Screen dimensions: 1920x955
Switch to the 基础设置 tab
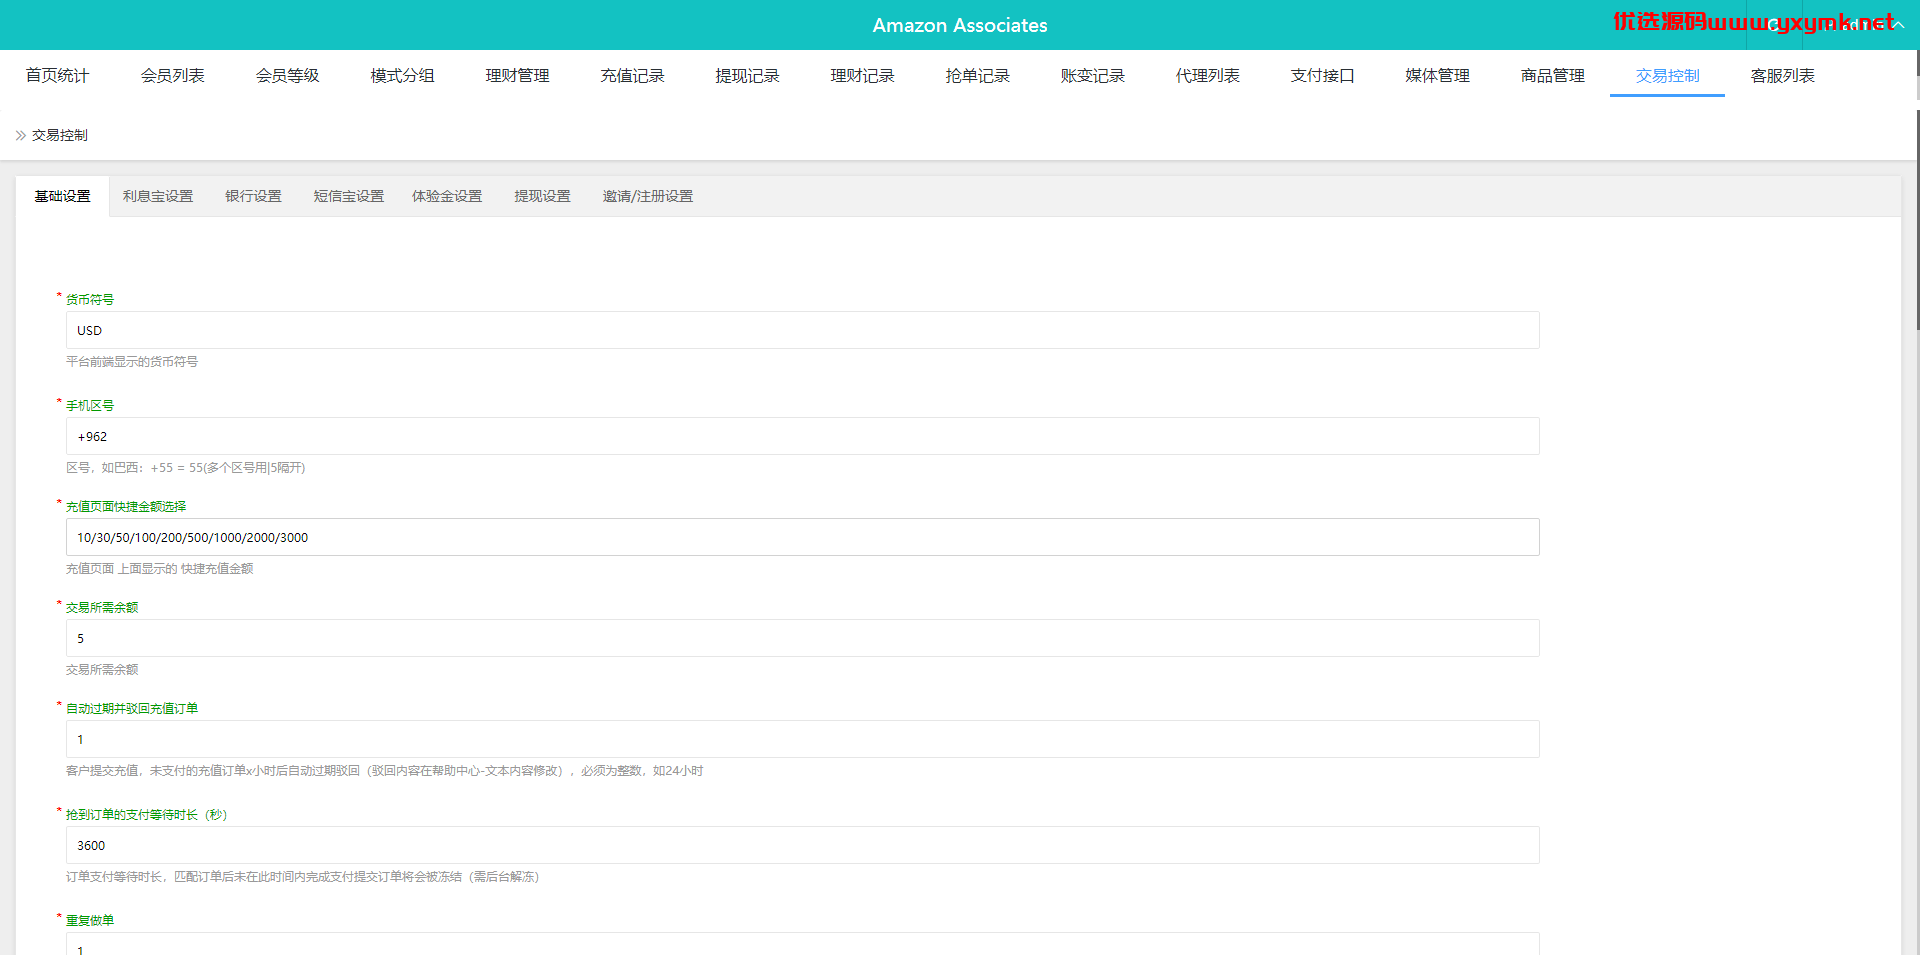tap(62, 196)
